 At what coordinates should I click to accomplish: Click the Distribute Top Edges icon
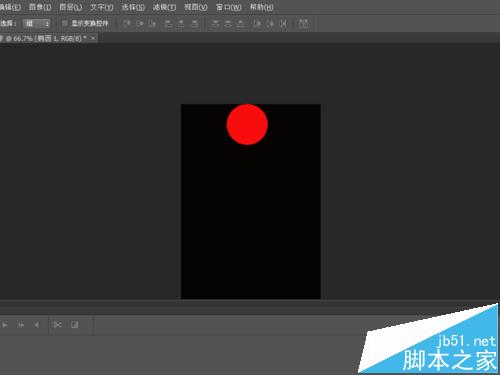pyautogui.click(x=216, y=23)
